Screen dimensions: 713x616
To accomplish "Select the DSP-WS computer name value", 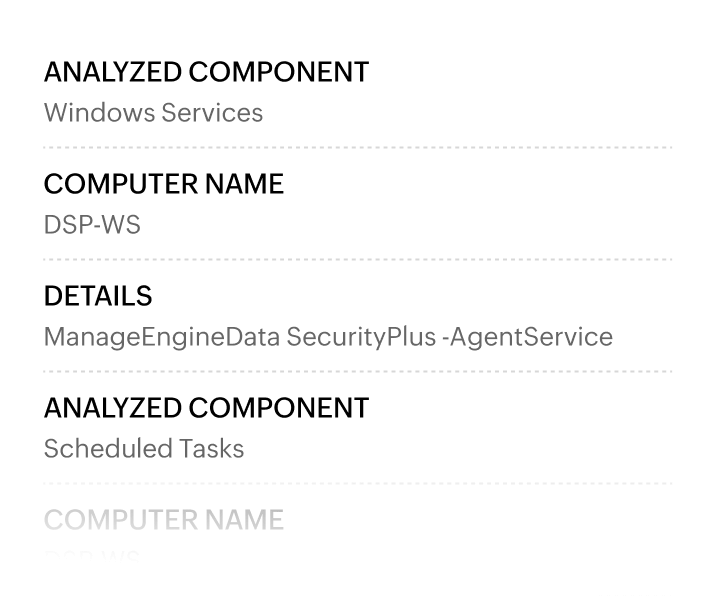I will 92,225.
